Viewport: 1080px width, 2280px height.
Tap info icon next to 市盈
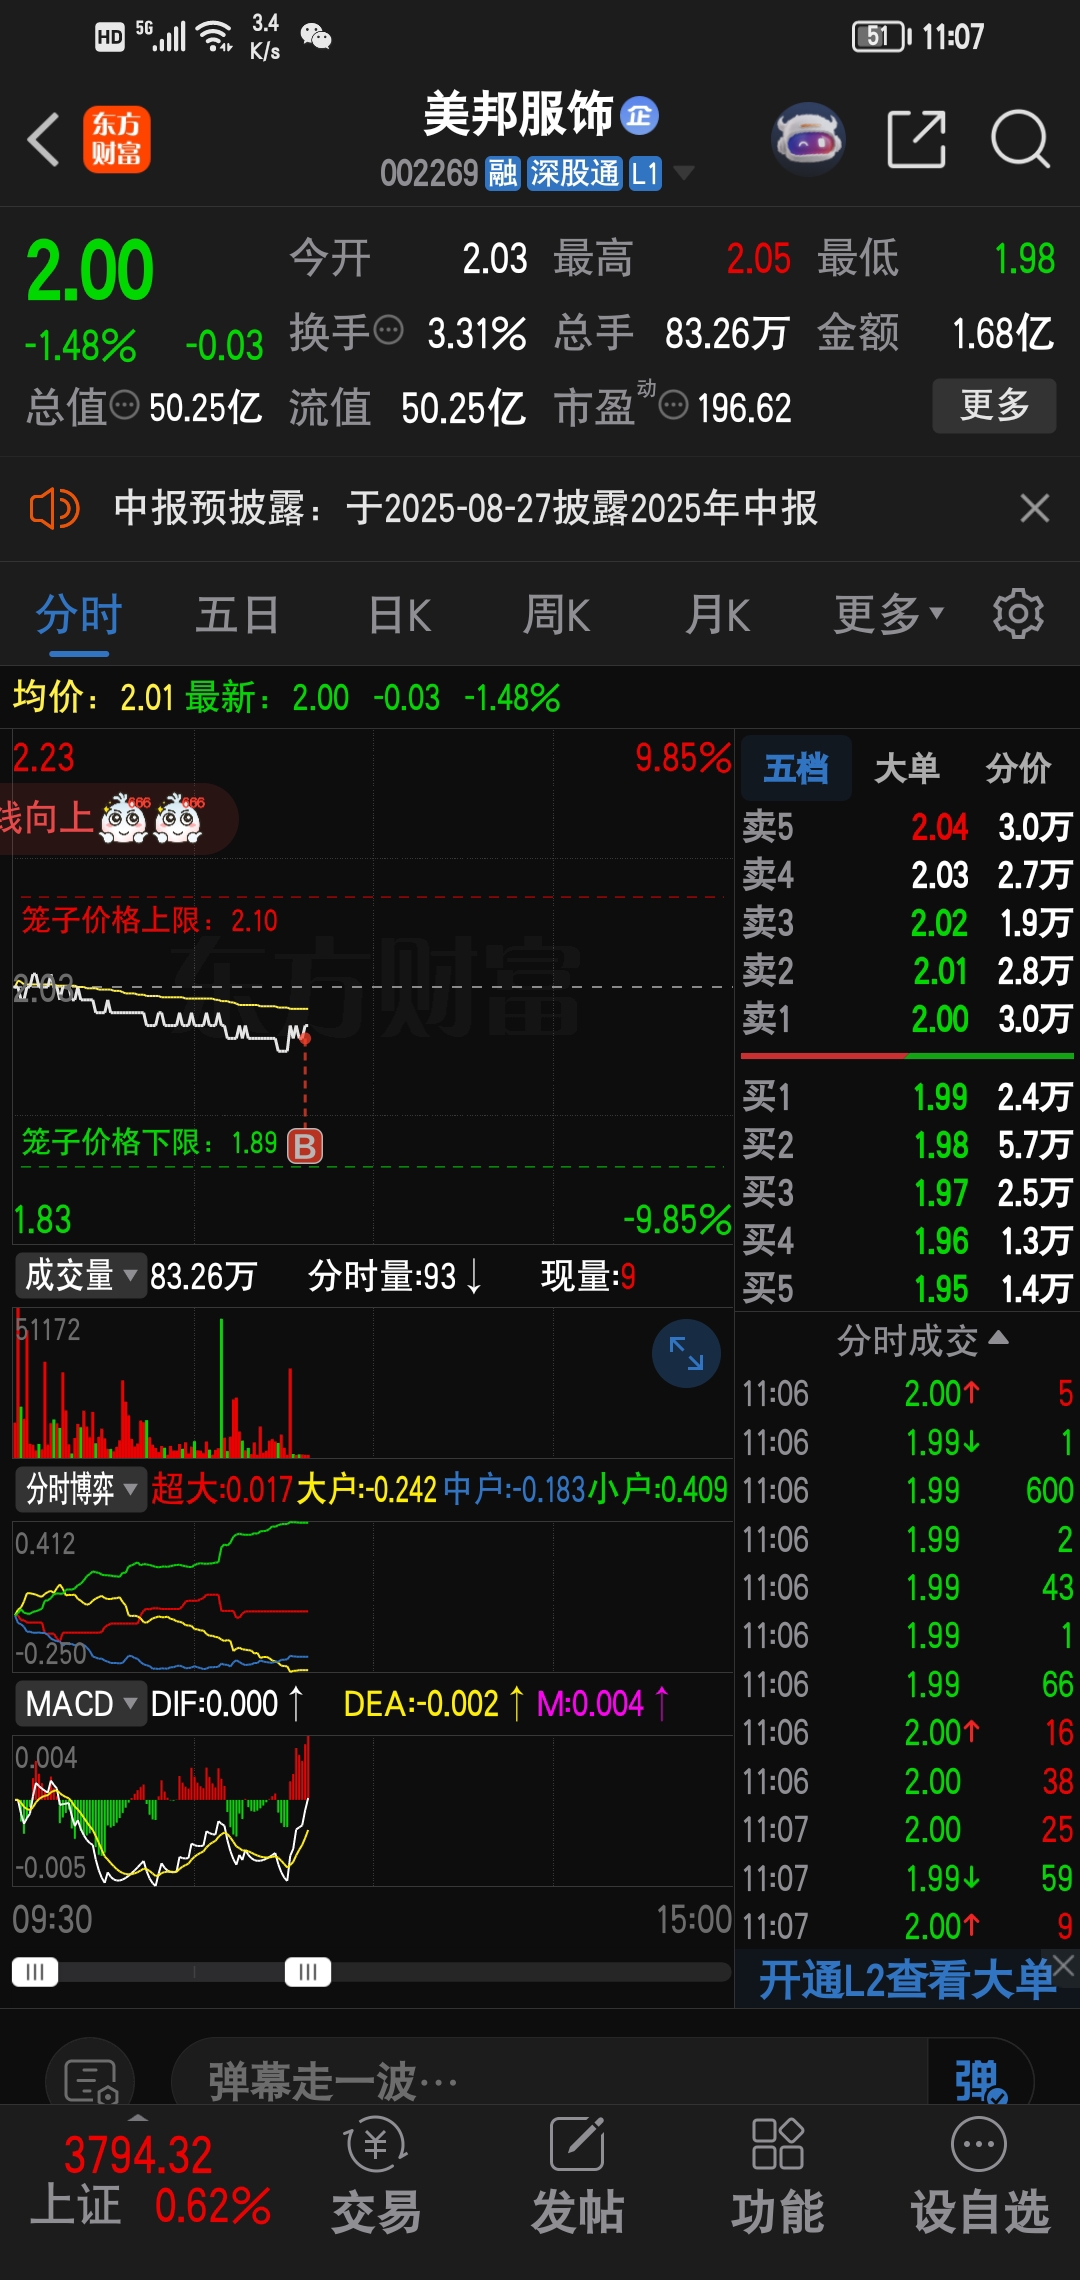[674, 405]
